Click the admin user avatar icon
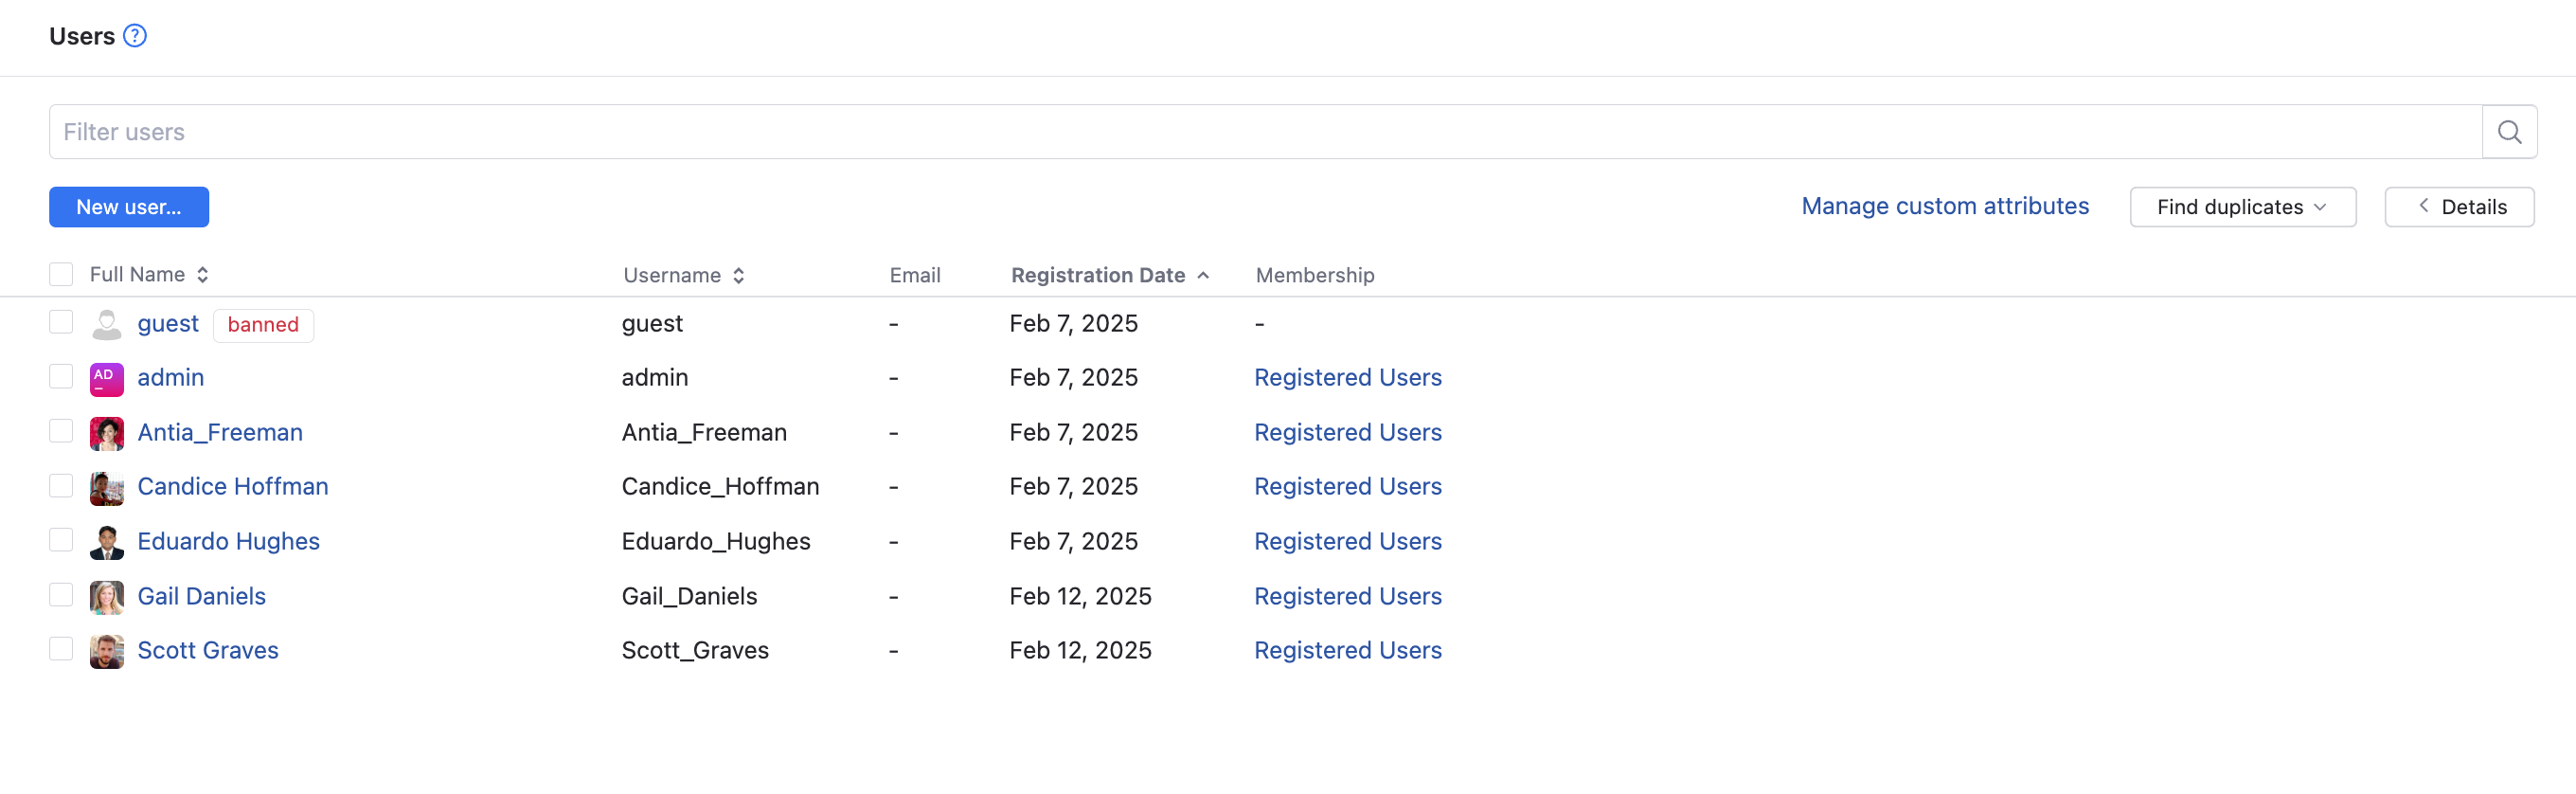 pos(107,378)
